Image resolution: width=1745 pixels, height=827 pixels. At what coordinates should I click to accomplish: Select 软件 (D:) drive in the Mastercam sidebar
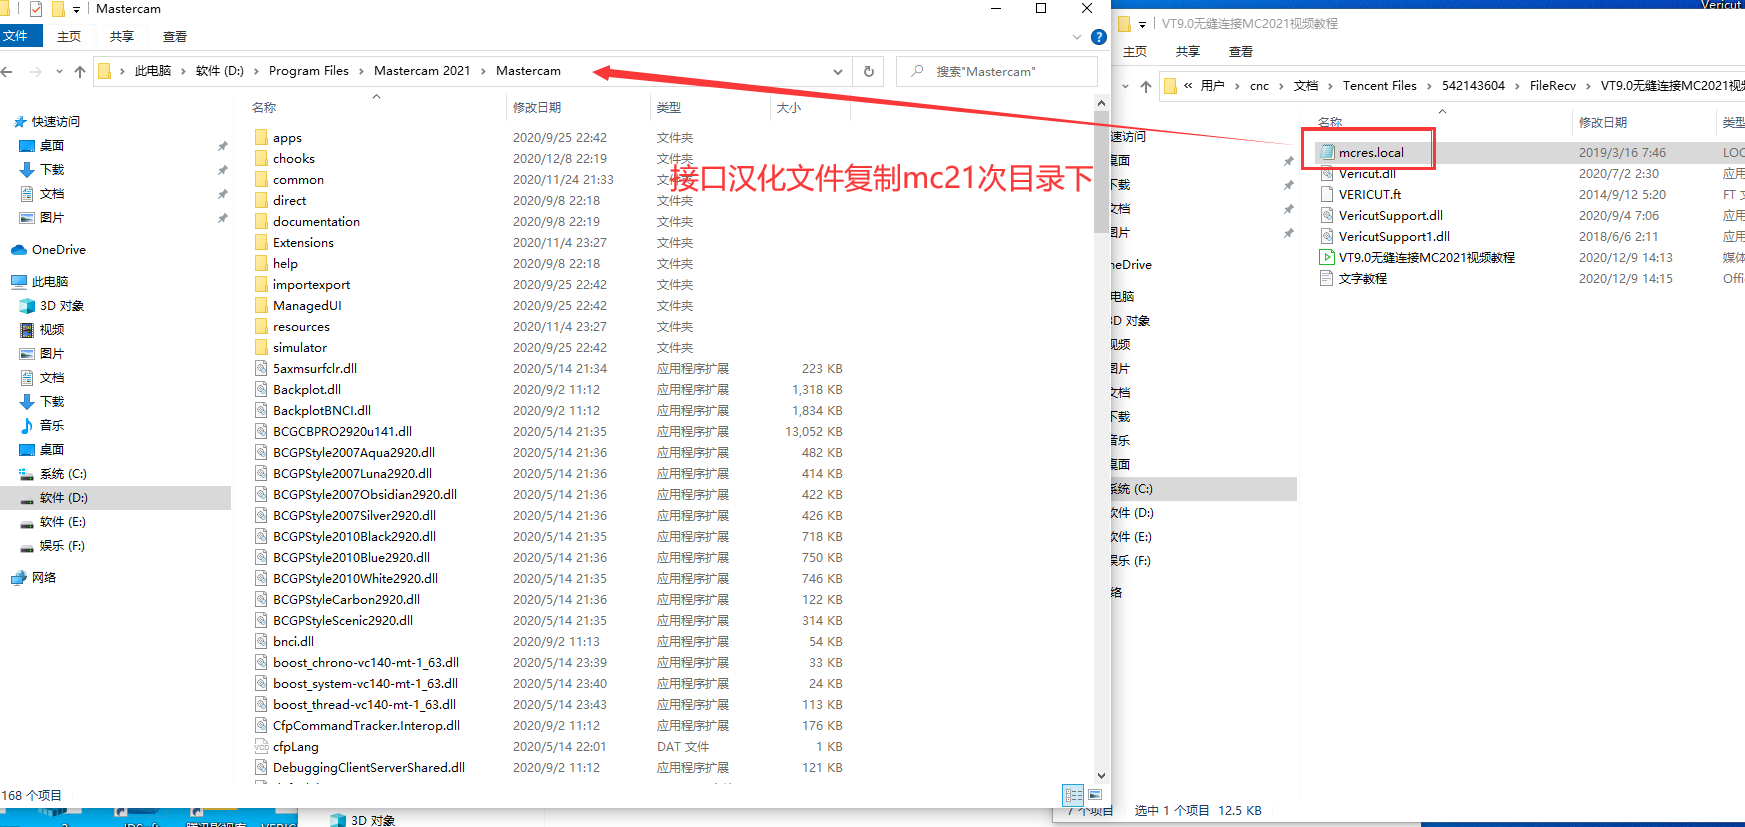[115, 498]
